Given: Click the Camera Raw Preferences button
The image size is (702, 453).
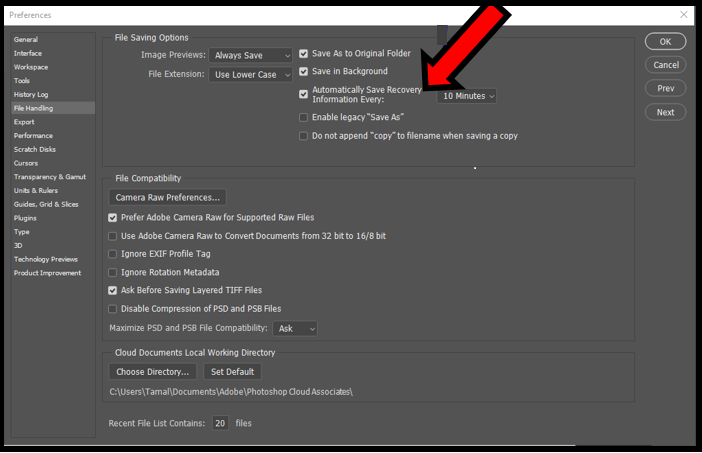Looking at the screenshot, I should (167, 197).
